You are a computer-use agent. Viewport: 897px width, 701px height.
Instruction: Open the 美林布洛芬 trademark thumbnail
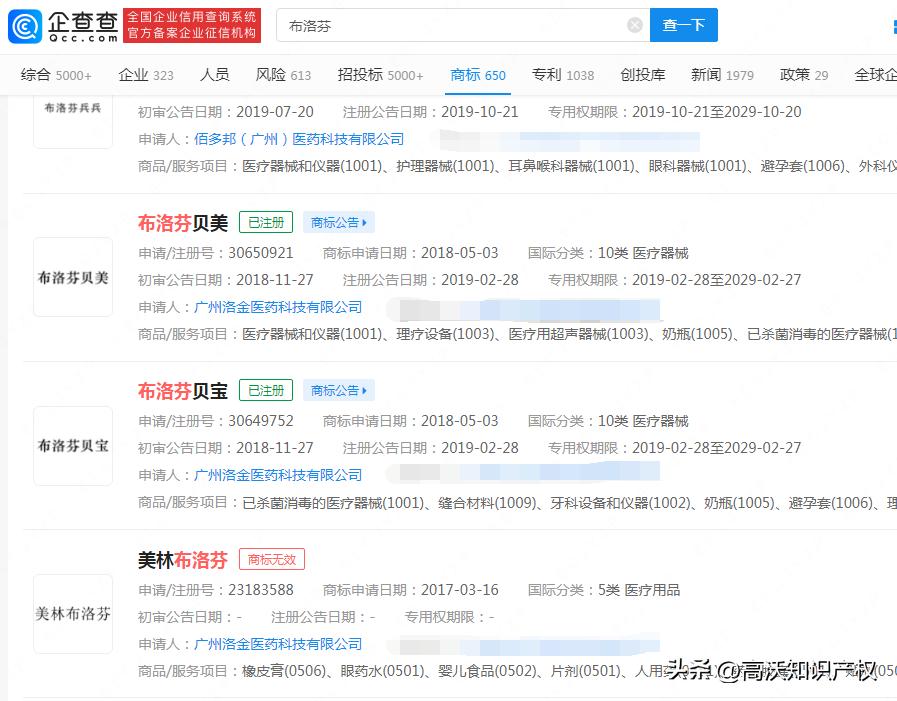click(x=73, y=613)
